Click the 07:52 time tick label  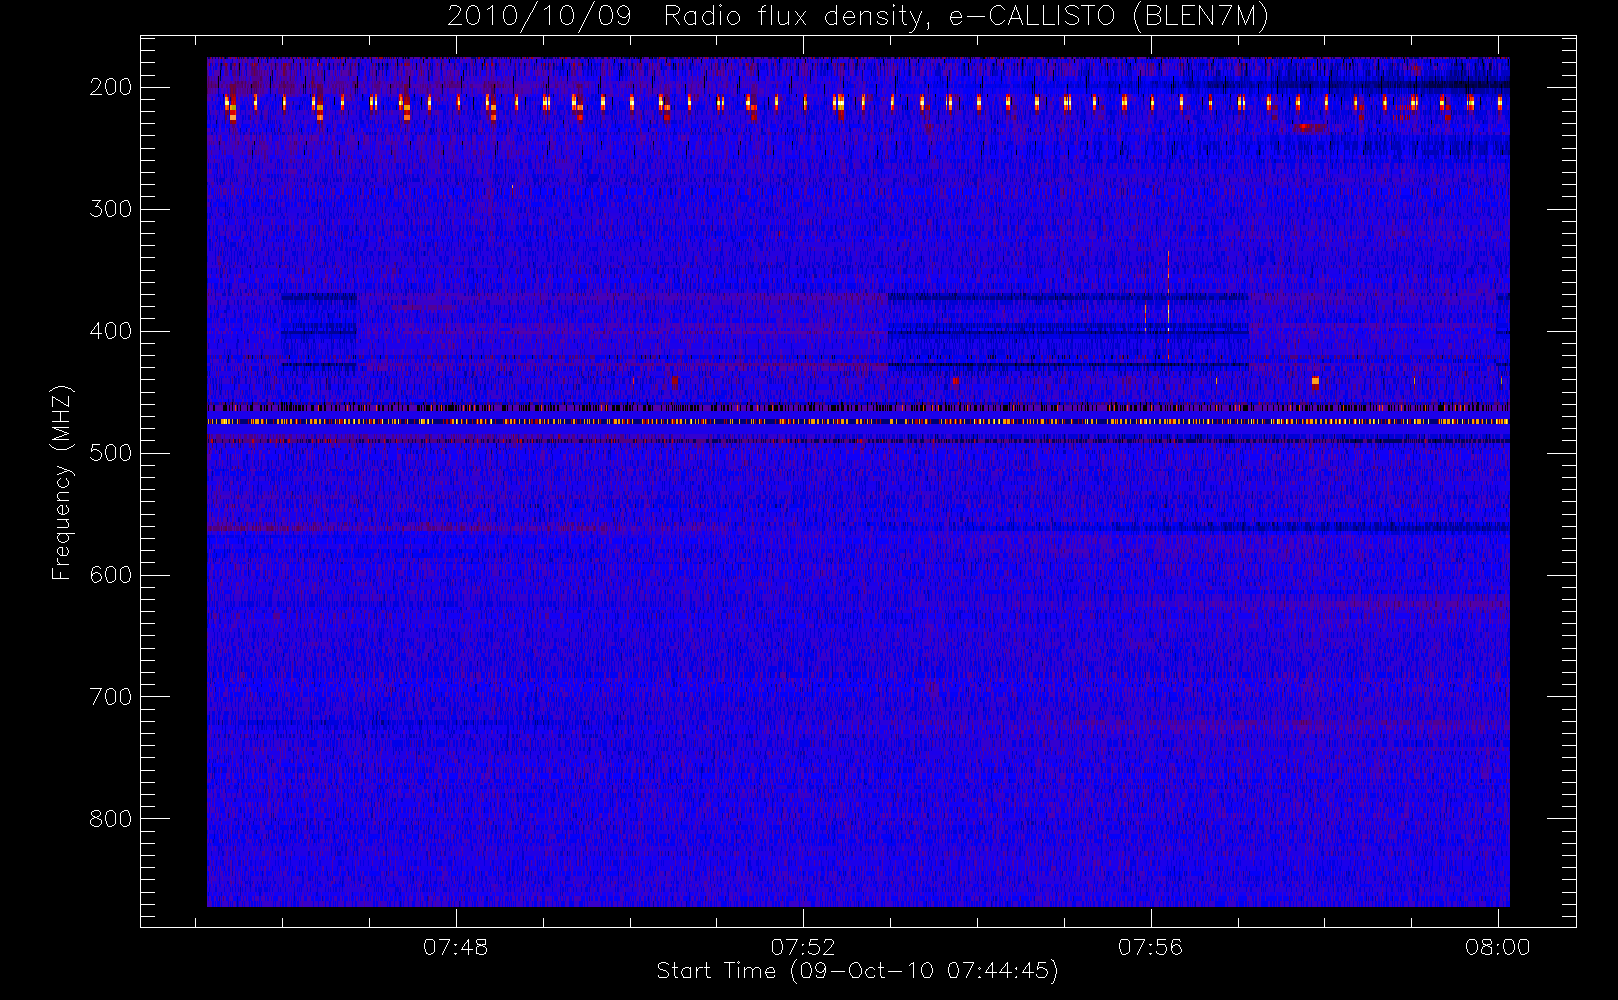tap(803, 947)
